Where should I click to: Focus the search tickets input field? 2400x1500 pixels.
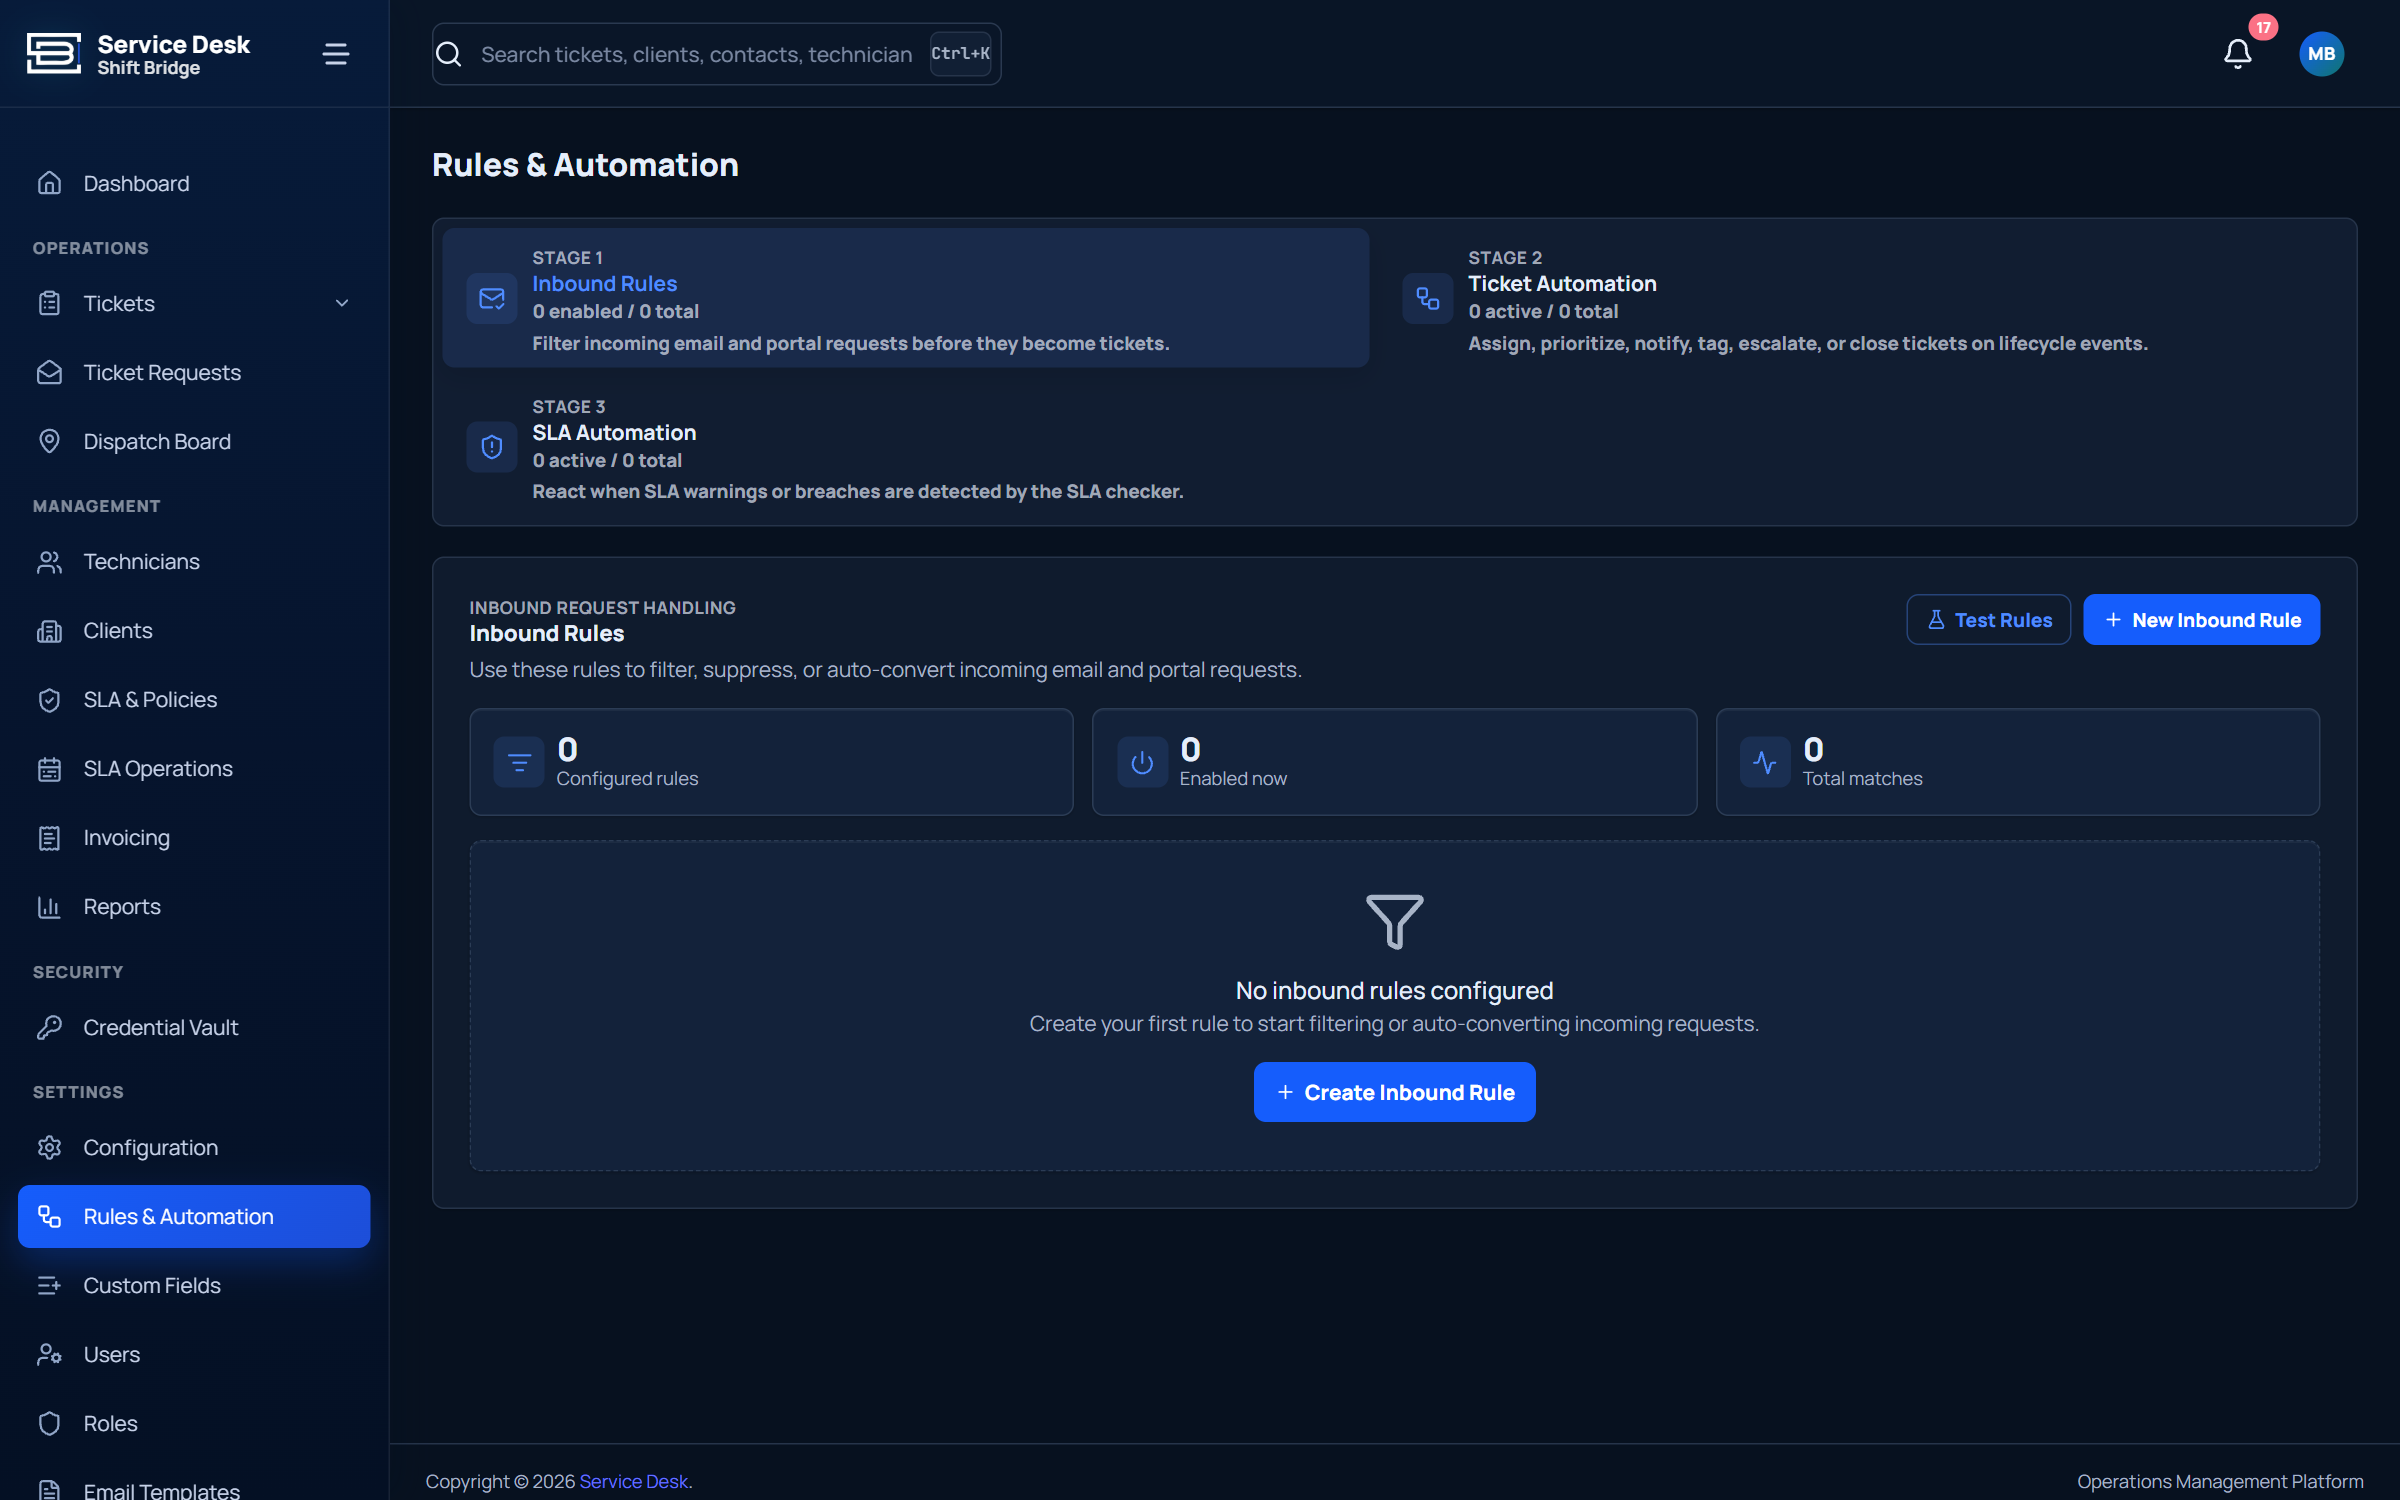(x=697, y=54)
